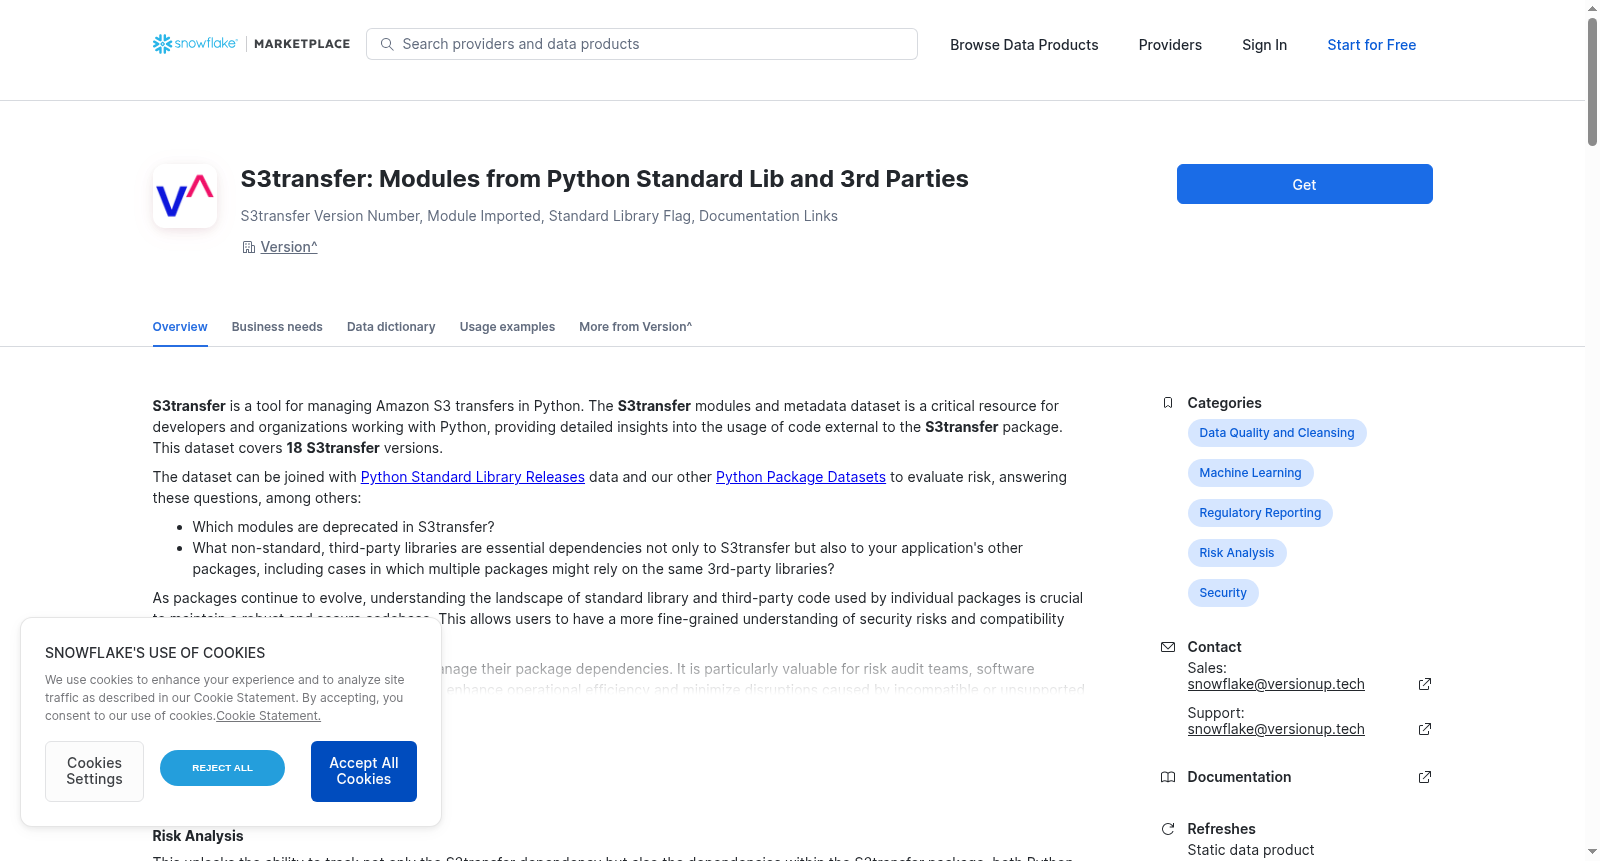Click the MARKETPLACE header label
Screen dimensions: 1600x861
pos(302,44)
